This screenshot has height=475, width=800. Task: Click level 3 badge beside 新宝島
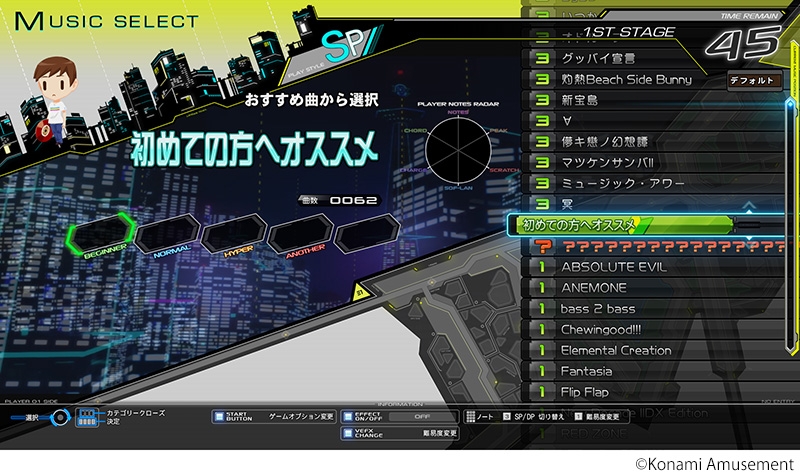(x=542, y=100)
